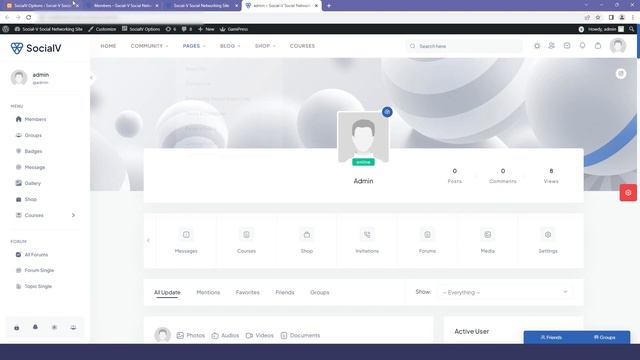Select the All Update tab

[167, 293]
